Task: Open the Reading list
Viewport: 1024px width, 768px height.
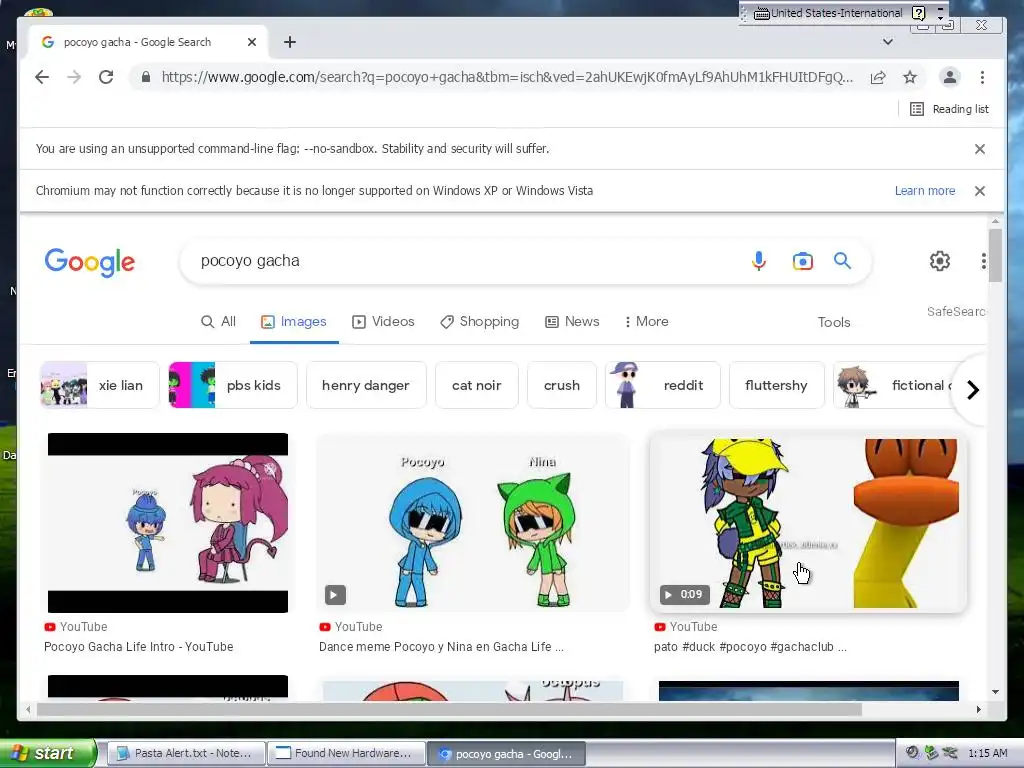Action: click(950, 109)
